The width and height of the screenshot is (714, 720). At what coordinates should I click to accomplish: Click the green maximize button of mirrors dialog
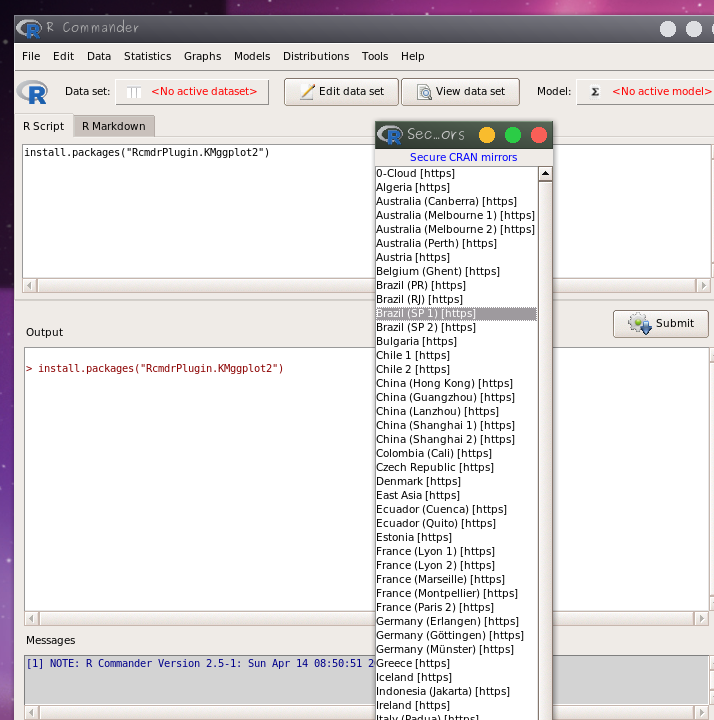pyautogui.click(x=513, y=135)
